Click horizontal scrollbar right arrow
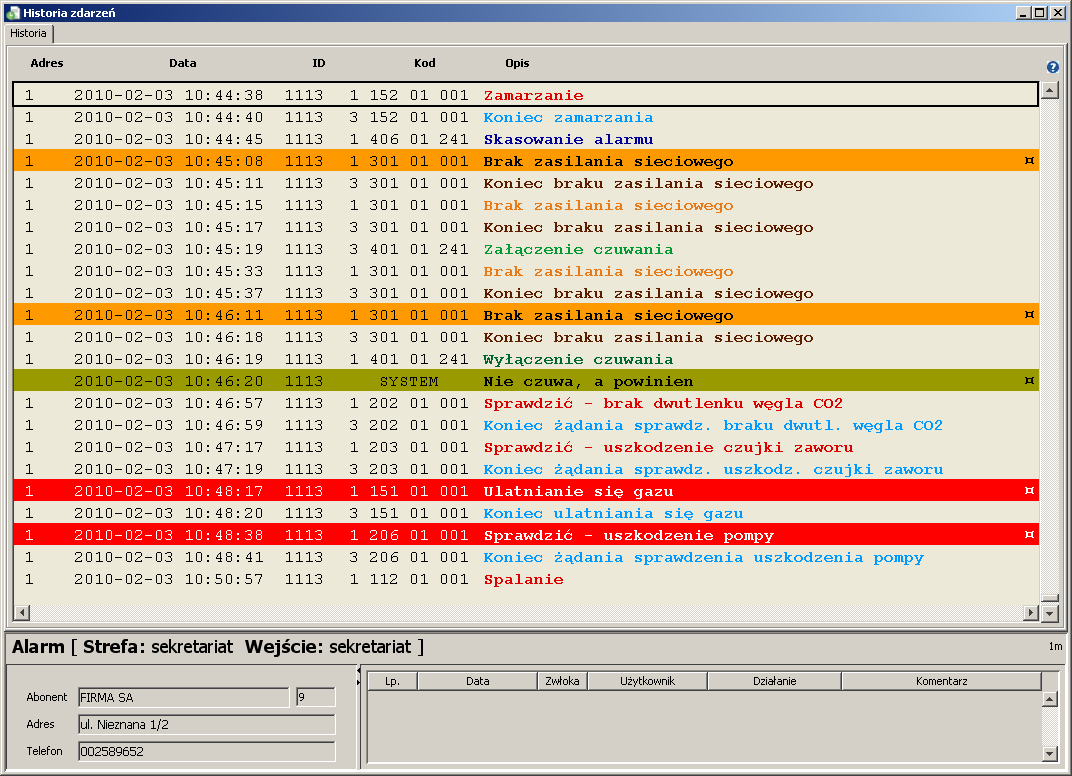Screen dimensions: 1072x776 pyautogui.click(x=1031, y=613)
